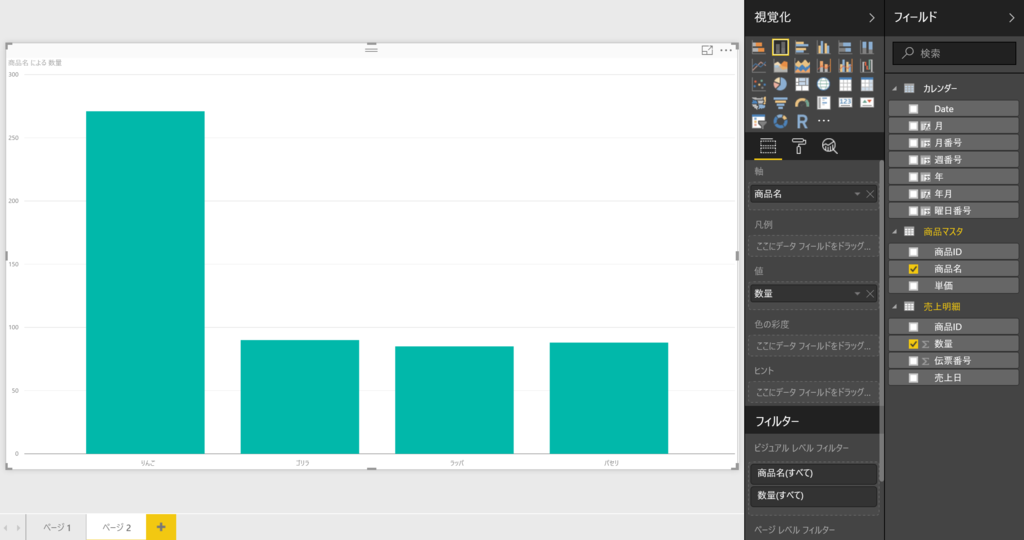
Task: Expand the 商品名(すべて) filter card
Action: pos(813,473)
